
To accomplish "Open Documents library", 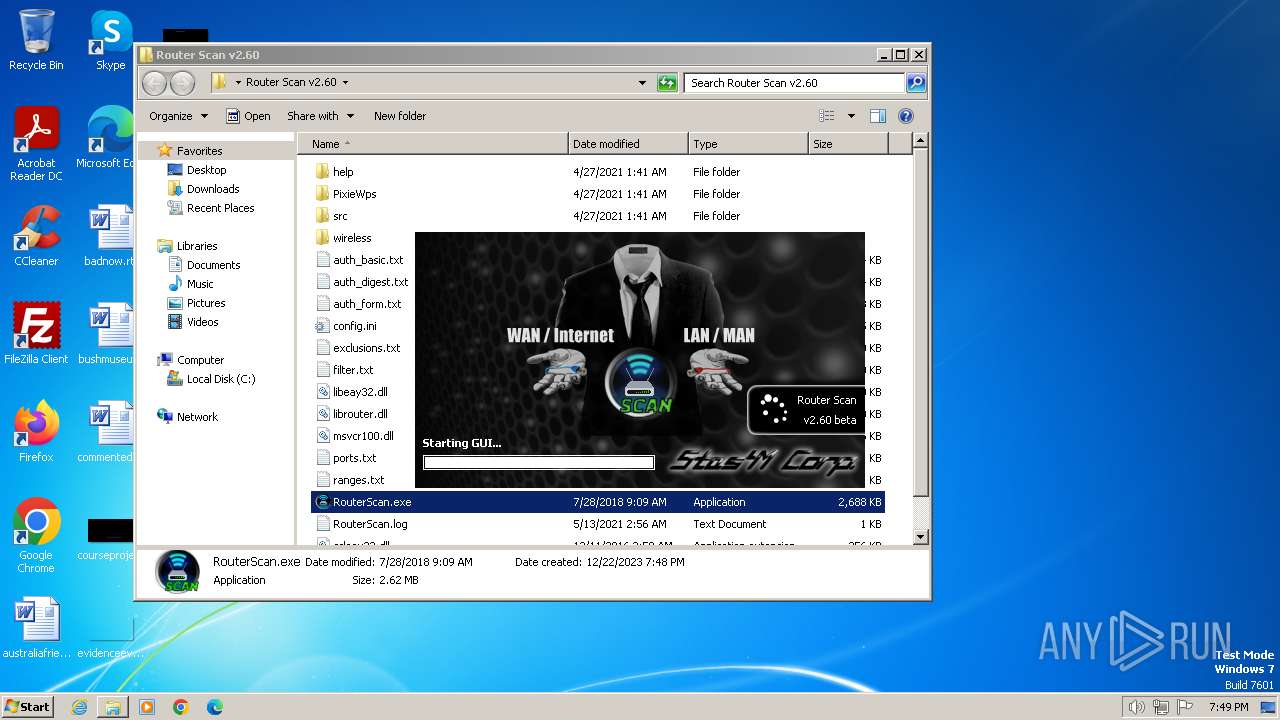I will (x=204, y=265).
